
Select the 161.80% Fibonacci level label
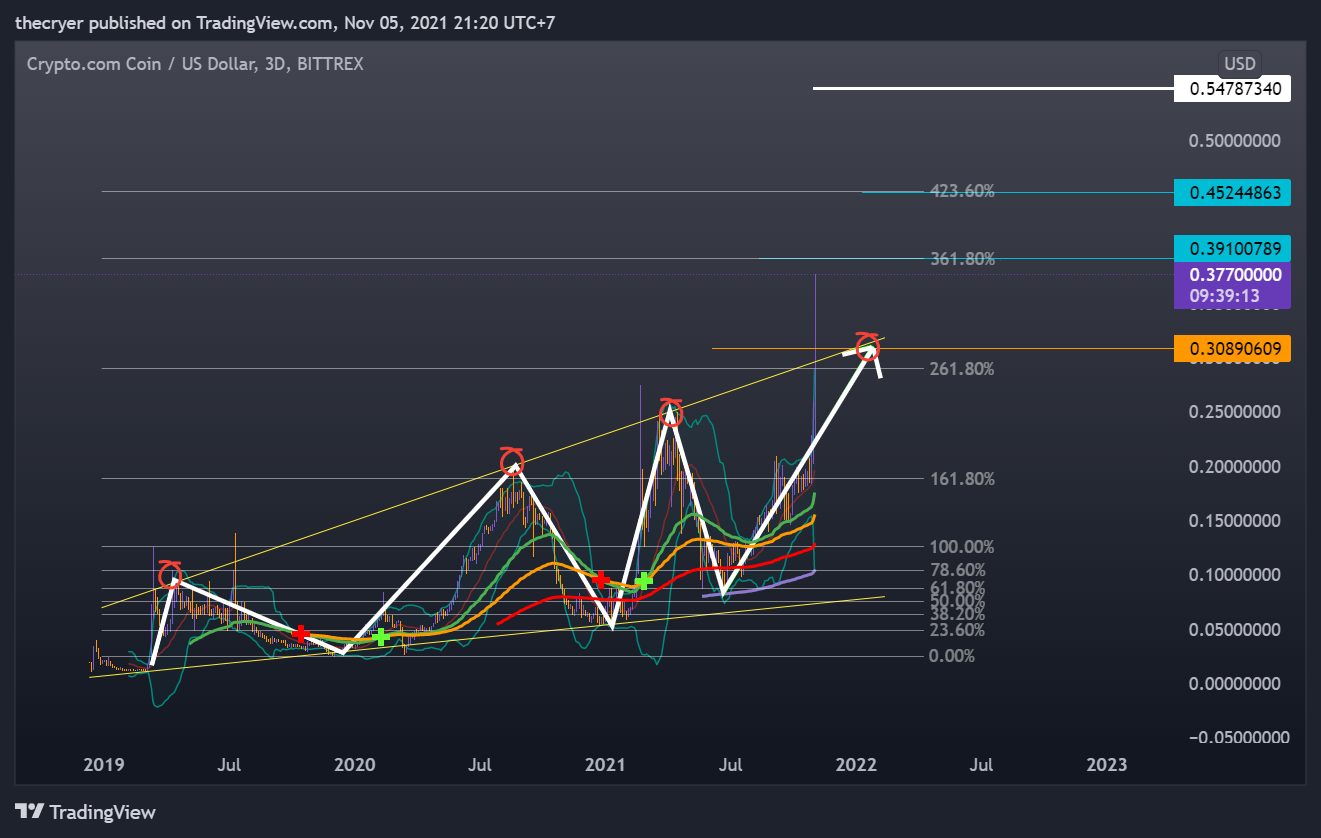pos(962,479)
